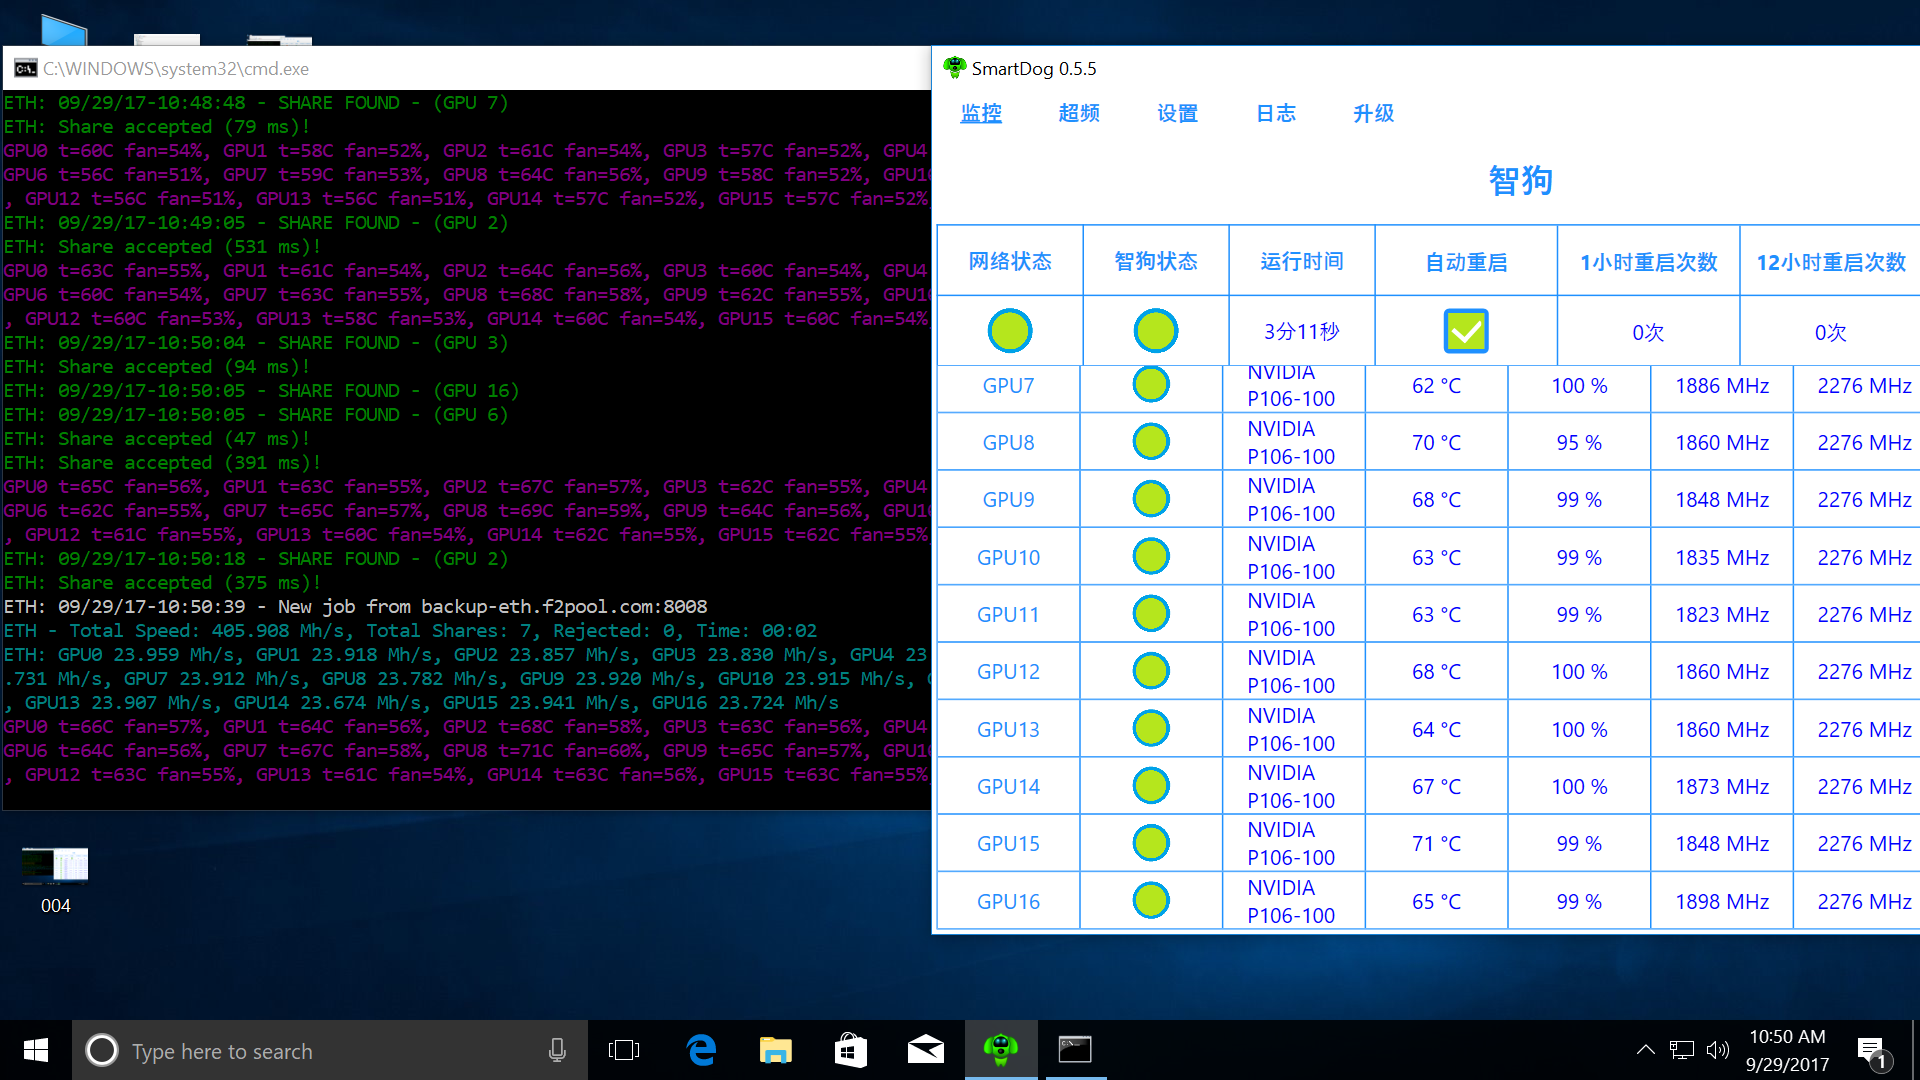Open the 设置 settings tab
Screen dimensions: 1920x1080
(1177, 113)
